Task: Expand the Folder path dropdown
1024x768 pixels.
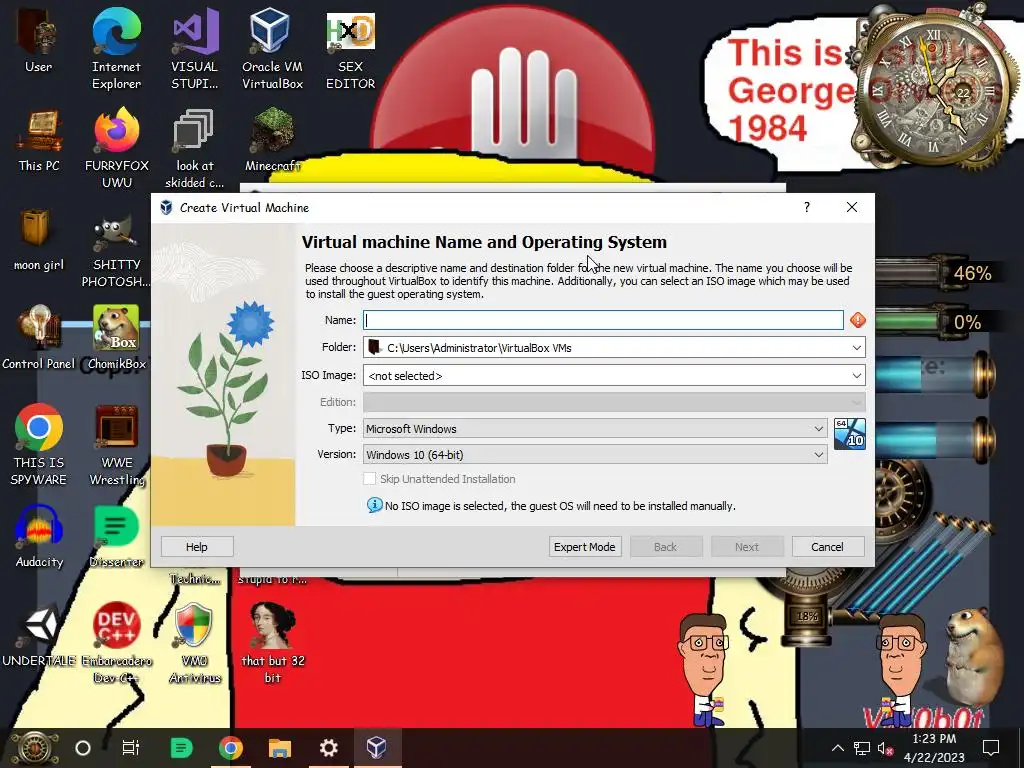Action: coord(856,347)
